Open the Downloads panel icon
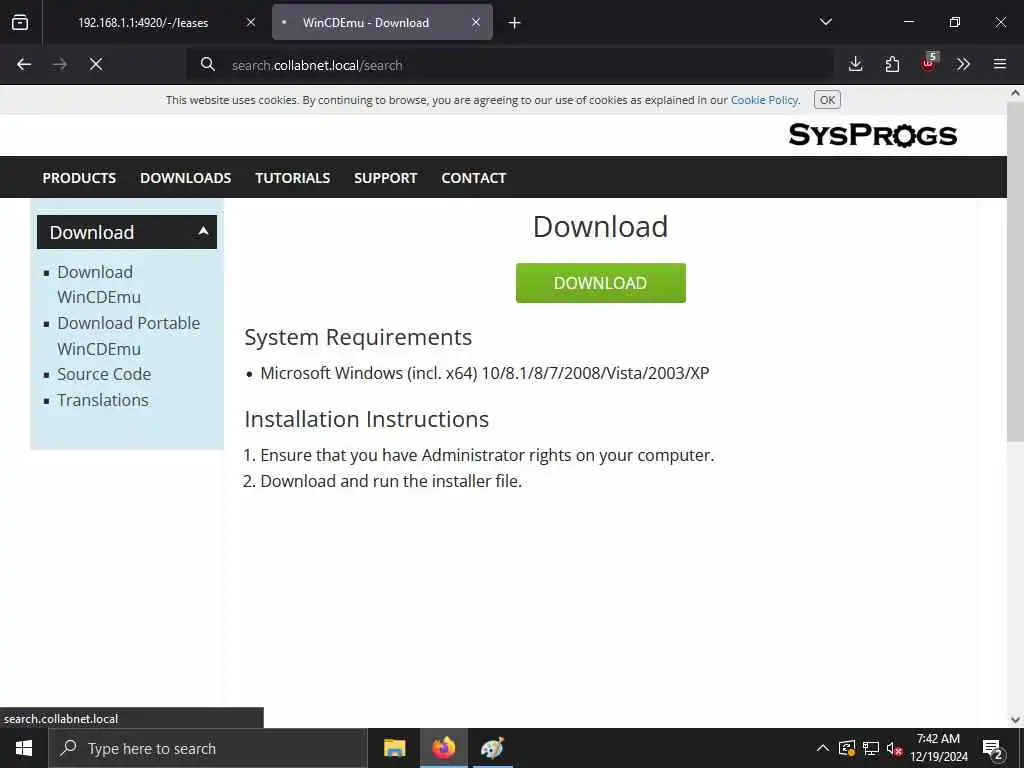This screenshot has height=768, width=1024. click(x=856, y=64)
